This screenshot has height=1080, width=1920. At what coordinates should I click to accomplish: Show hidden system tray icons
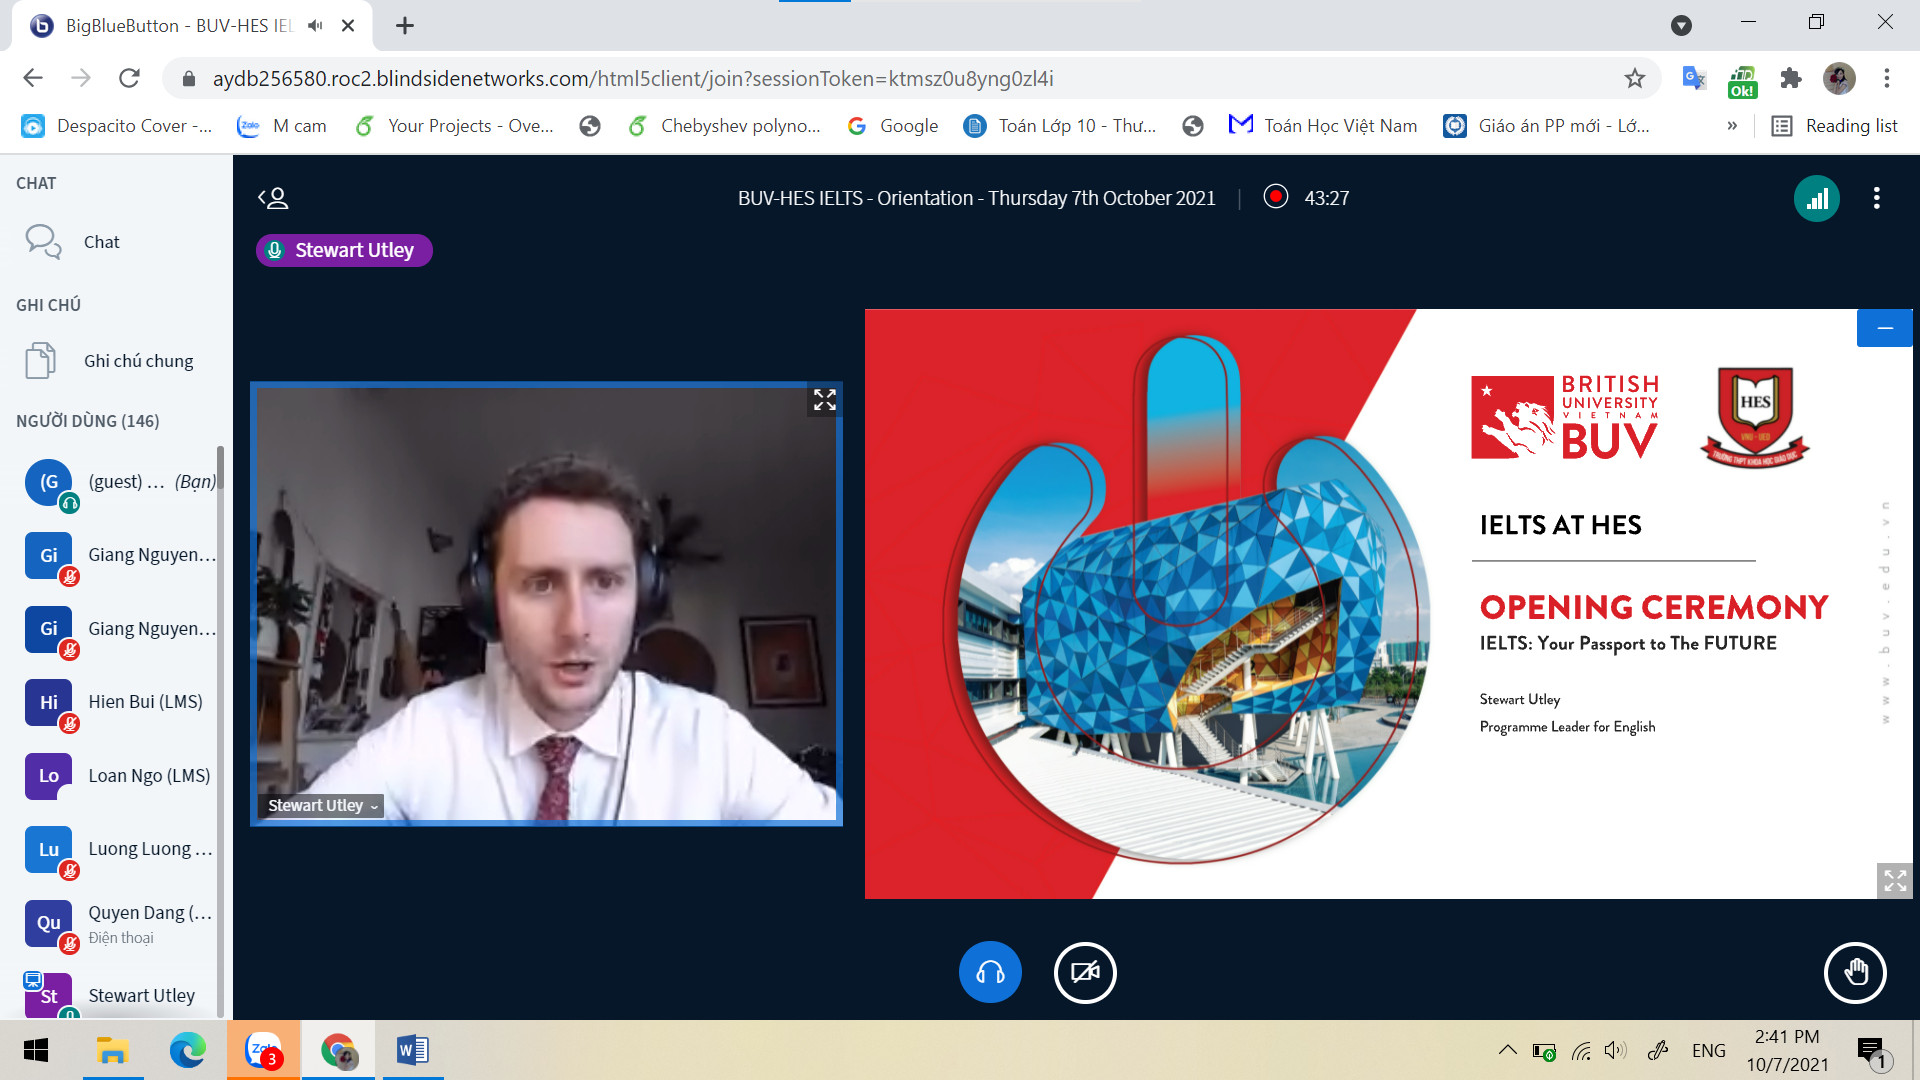pos(1507,1050)
